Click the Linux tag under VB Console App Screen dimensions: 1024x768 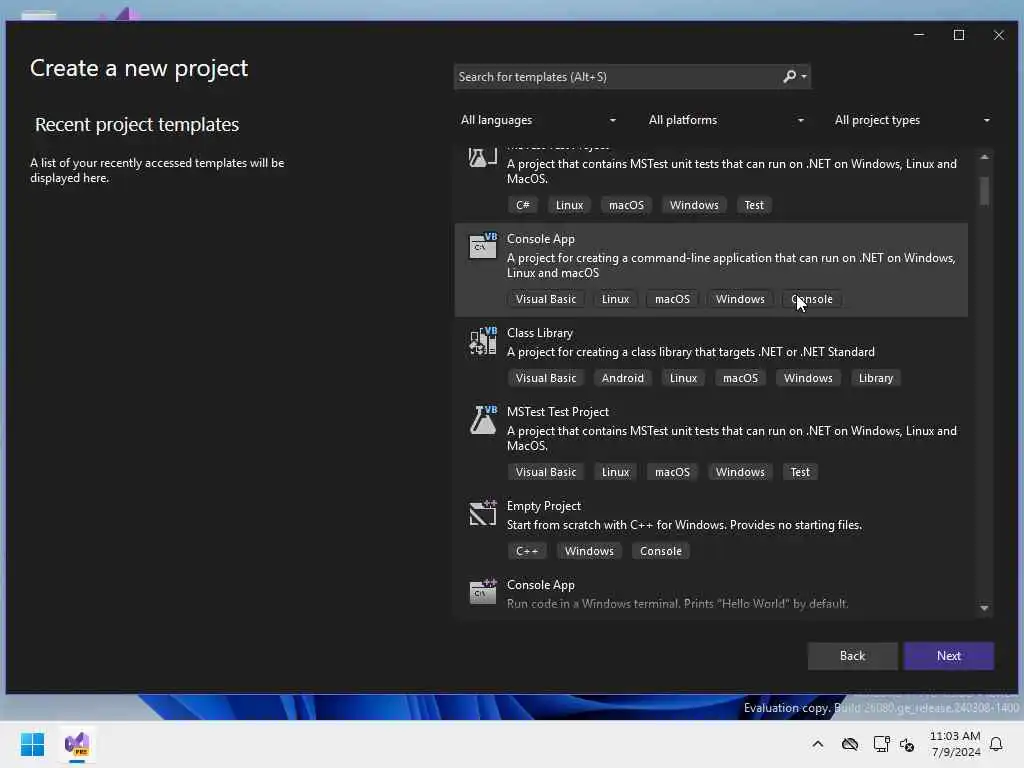point(615,299)
